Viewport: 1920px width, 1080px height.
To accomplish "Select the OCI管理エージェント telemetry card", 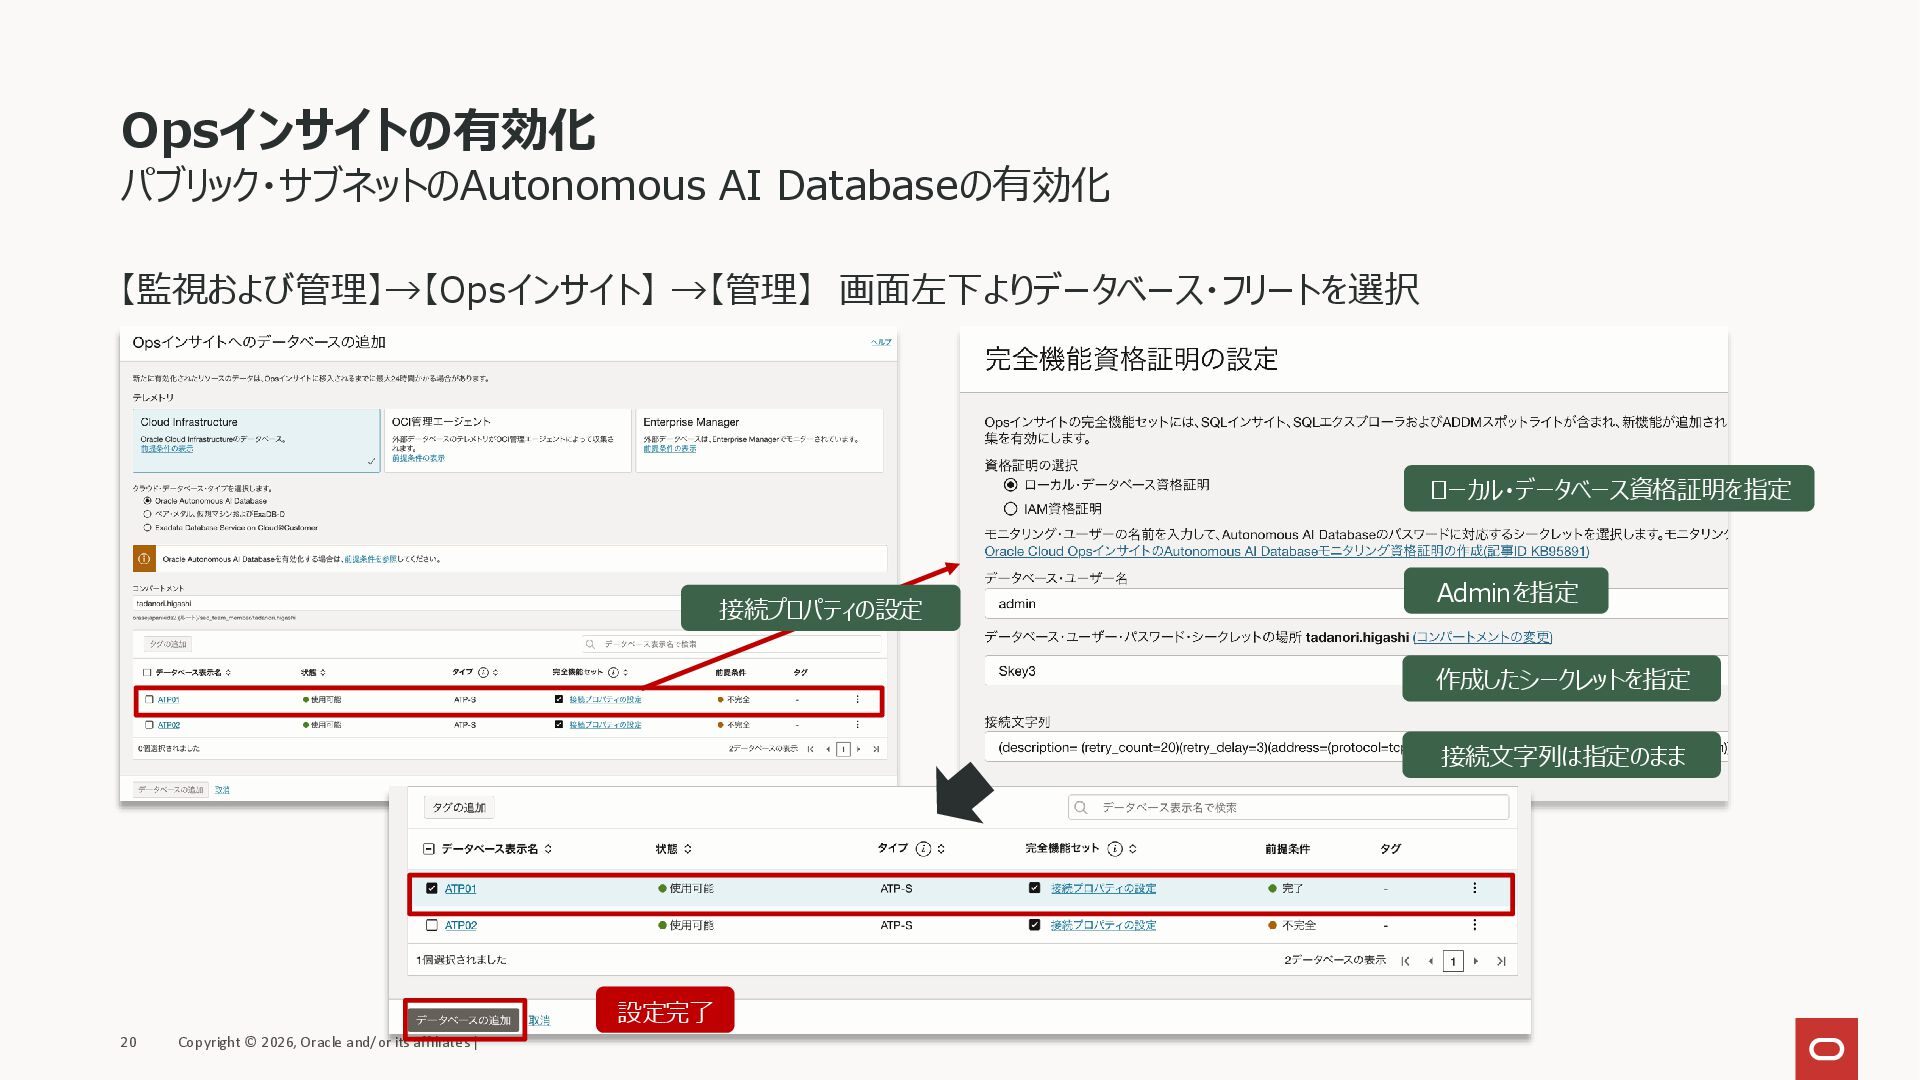I will [507, 440].
